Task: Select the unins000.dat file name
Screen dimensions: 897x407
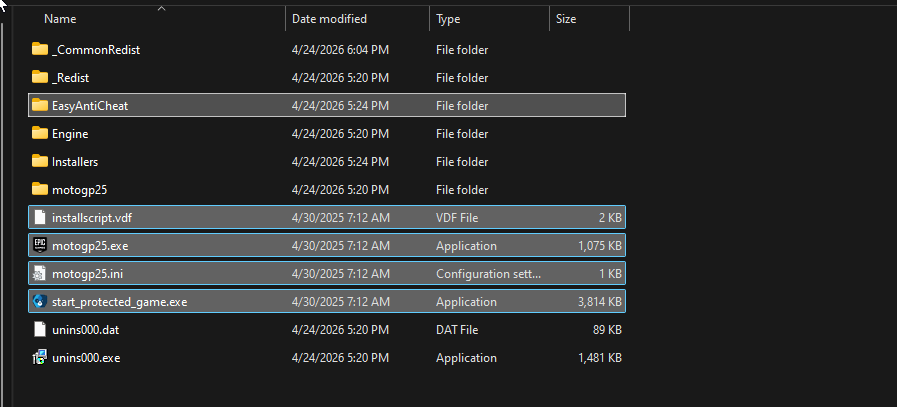Action: 85,330
